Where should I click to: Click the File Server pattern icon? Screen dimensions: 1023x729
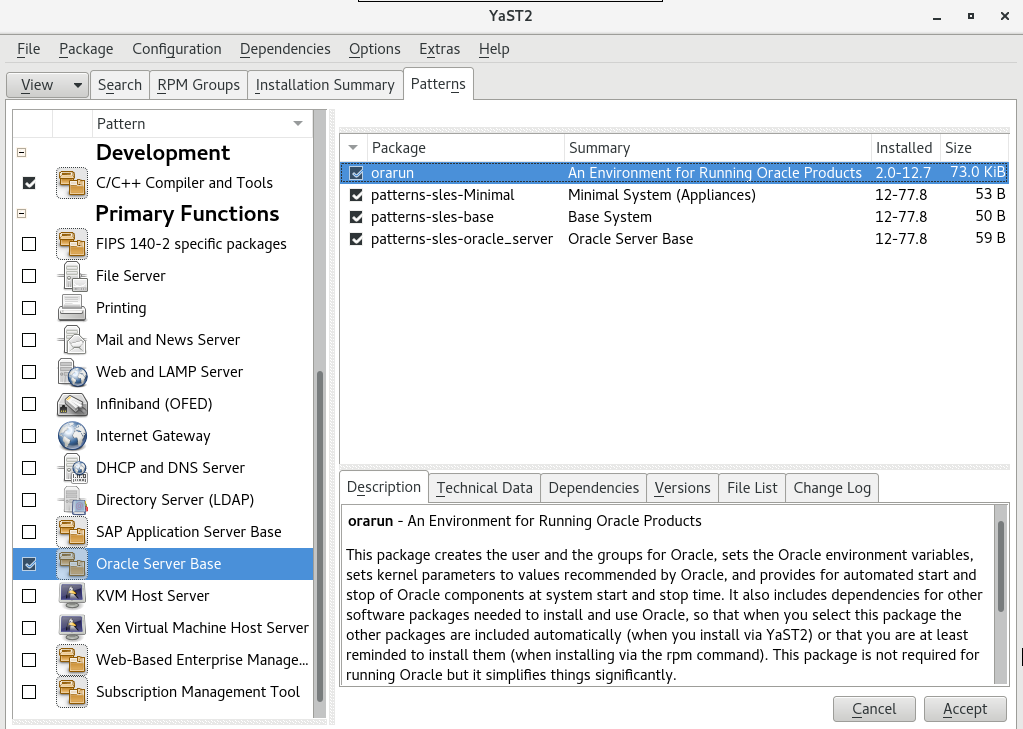tap(72, 276)
